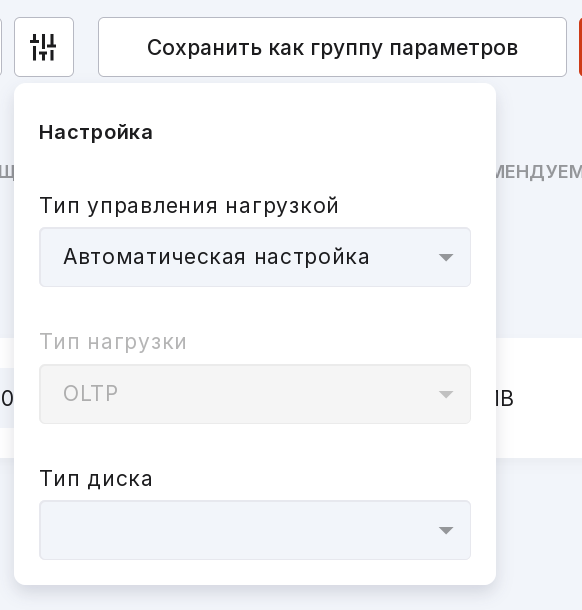This screenshot has height=610, width=582.
Task: Click the 'Тип управления нагрузкой' label
Action: point(189,206)
